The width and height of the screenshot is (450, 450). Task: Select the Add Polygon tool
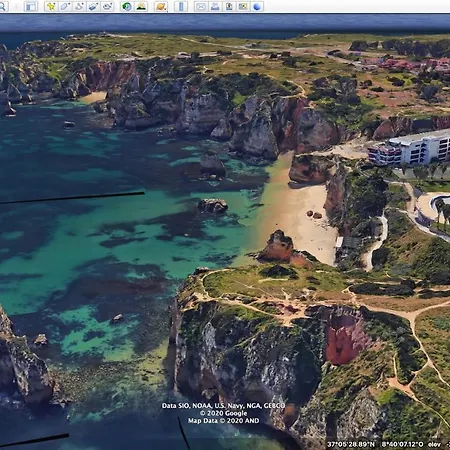coord(65,6)
